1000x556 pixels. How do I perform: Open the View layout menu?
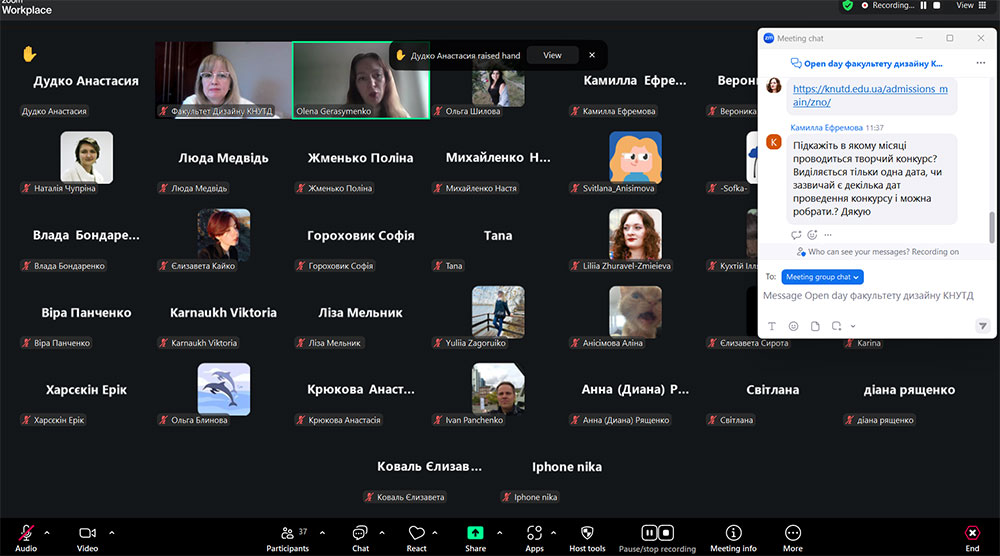click(968, 6)
